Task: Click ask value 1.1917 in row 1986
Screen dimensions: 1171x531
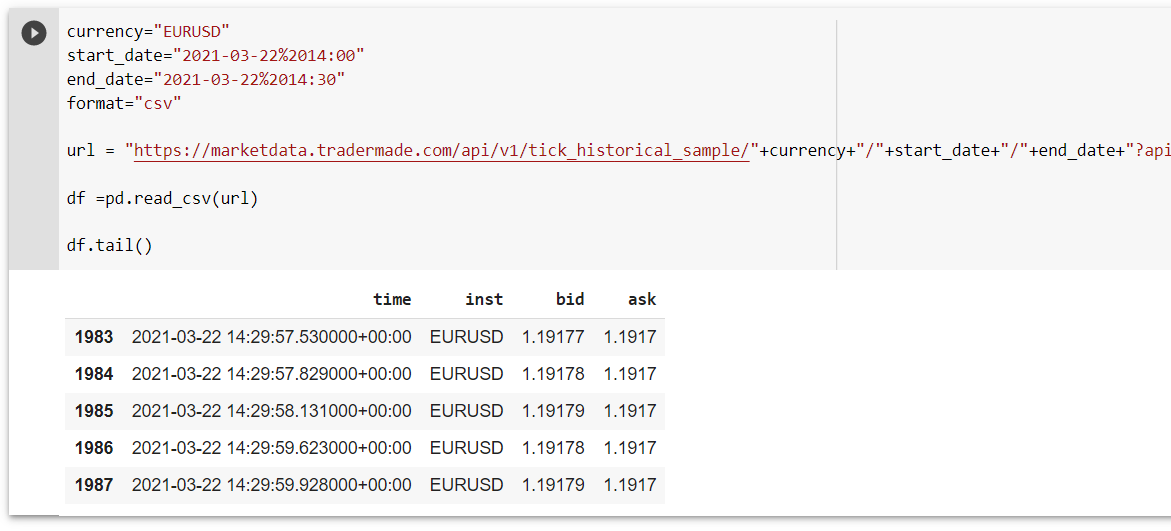Action: click(x=630, y=448)
